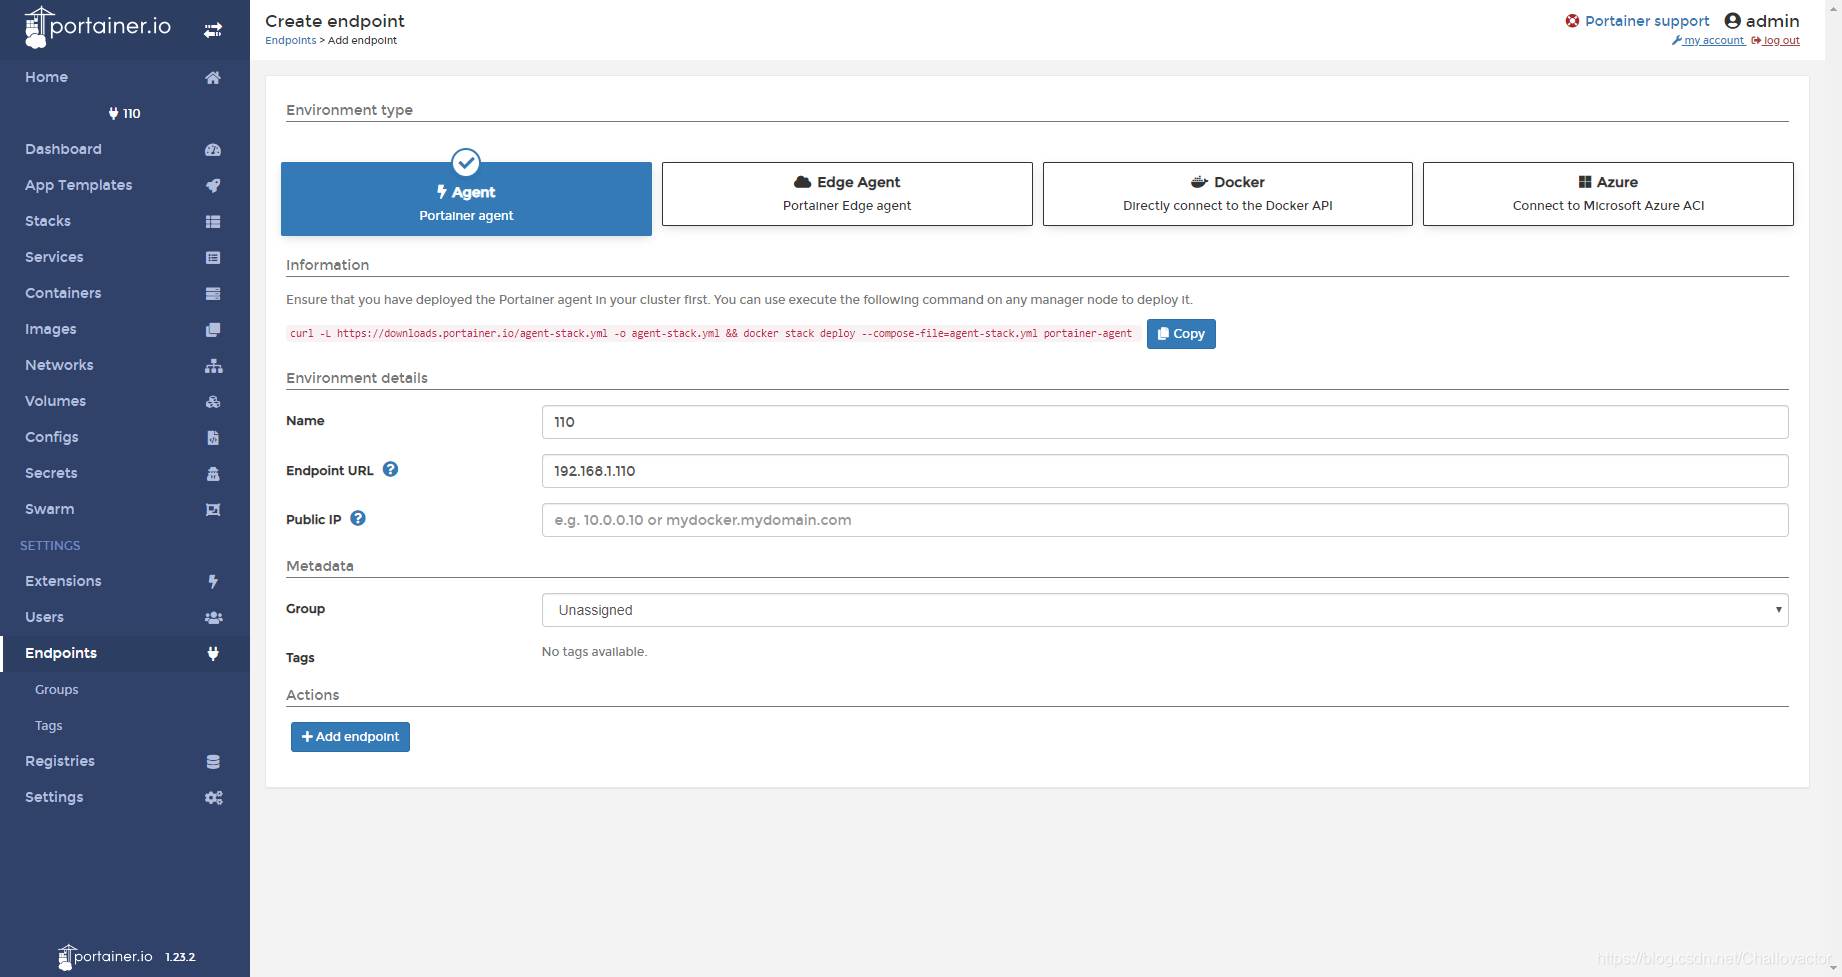The image size is (1842, 977).
Task: Click the Dashboard gauge icon
Action: coord(213,150)
